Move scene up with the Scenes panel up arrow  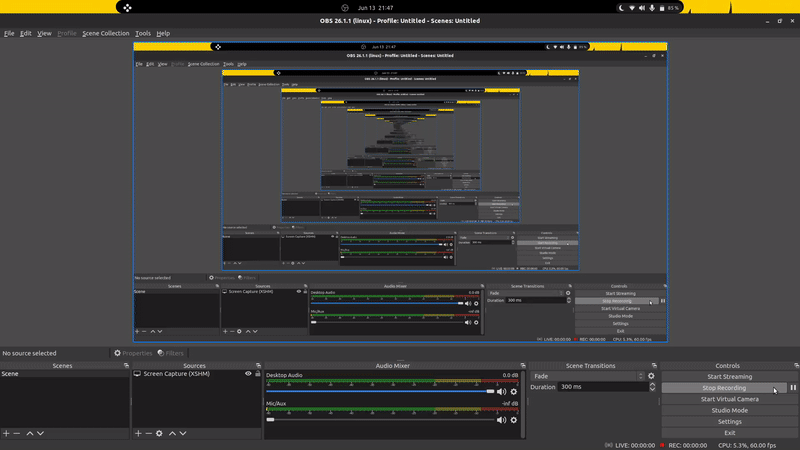30,433
